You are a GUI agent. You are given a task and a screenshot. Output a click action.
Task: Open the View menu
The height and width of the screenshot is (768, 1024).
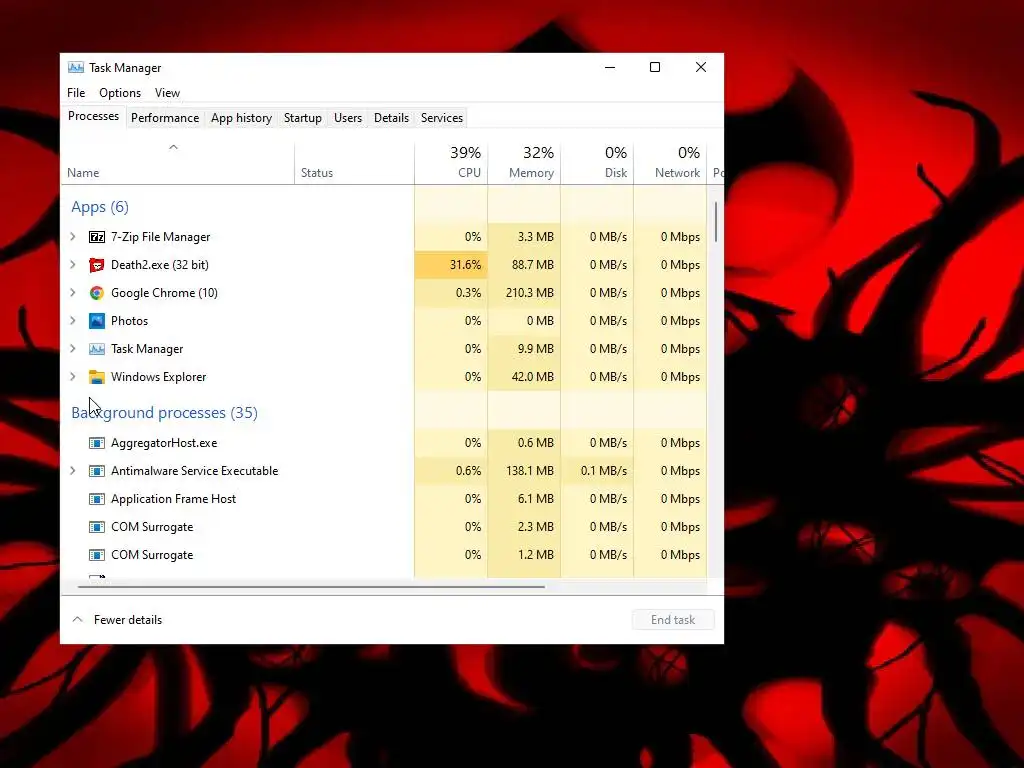click(x=167, y=93)
